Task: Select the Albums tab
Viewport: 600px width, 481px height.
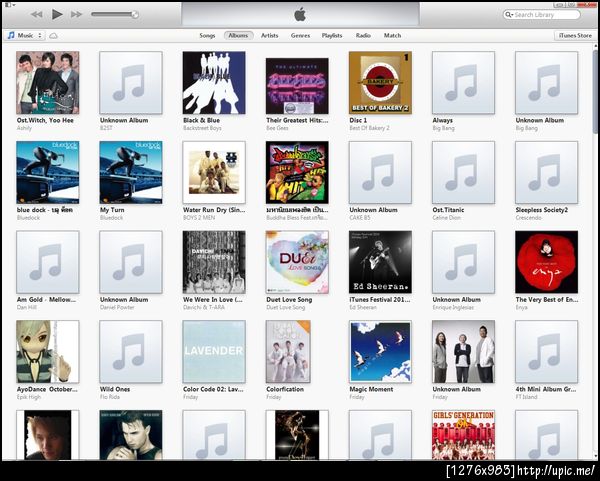Action: coord(238,36)
